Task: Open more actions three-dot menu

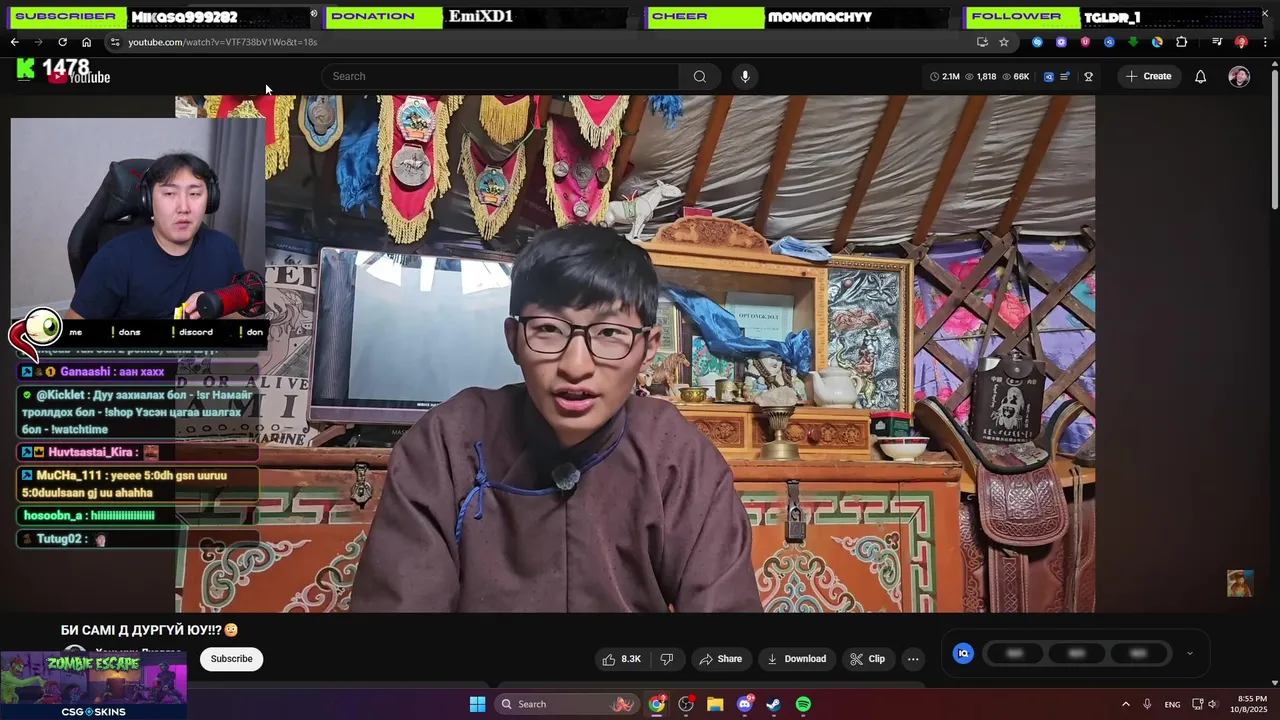Action: click(x=913, y=659)
